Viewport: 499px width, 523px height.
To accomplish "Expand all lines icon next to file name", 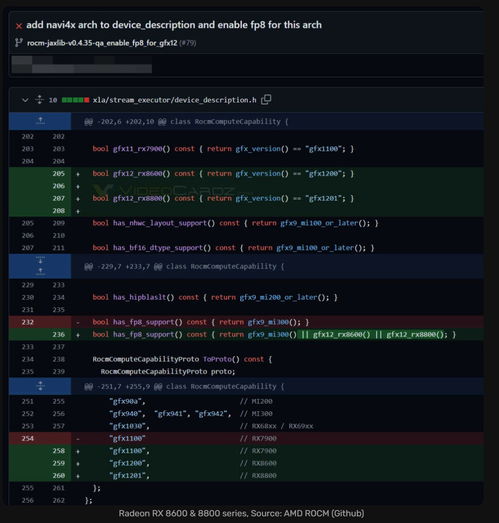I will click(39, 99).
